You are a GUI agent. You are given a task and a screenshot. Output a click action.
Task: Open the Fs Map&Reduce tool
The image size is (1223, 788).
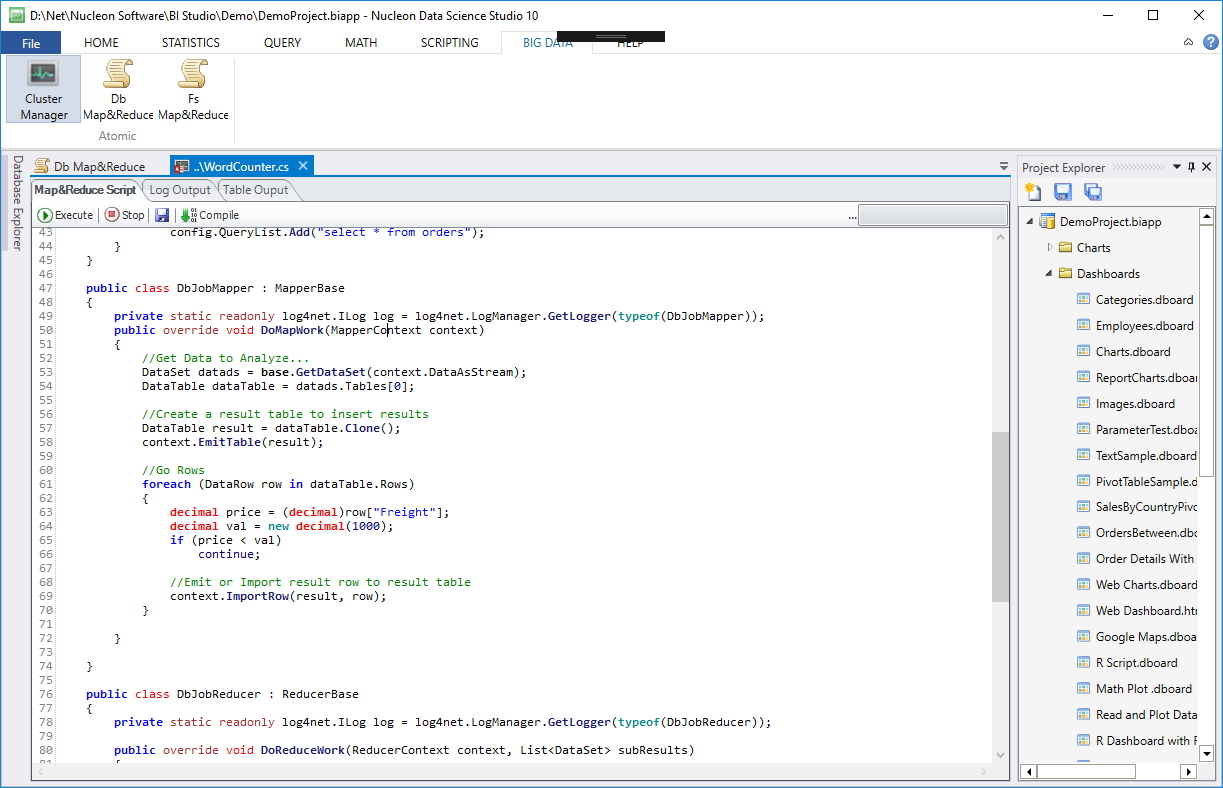pos(192,88)
